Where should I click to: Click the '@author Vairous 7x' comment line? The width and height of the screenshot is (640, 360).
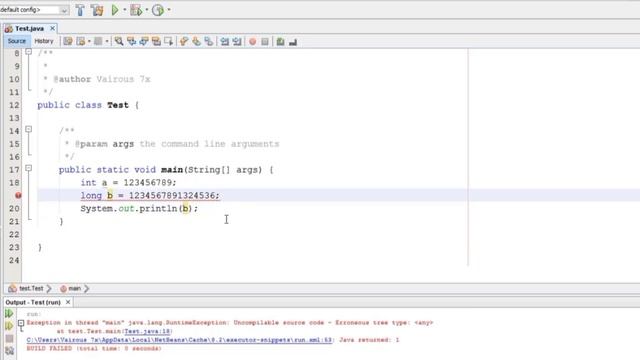click(97, 79)
